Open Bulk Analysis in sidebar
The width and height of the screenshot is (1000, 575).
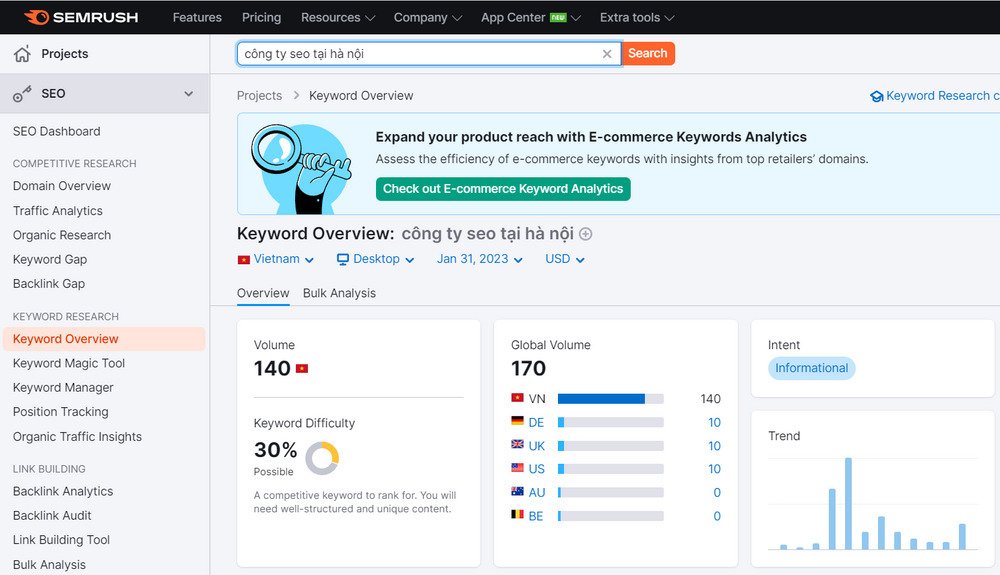[x=49, y=565]
